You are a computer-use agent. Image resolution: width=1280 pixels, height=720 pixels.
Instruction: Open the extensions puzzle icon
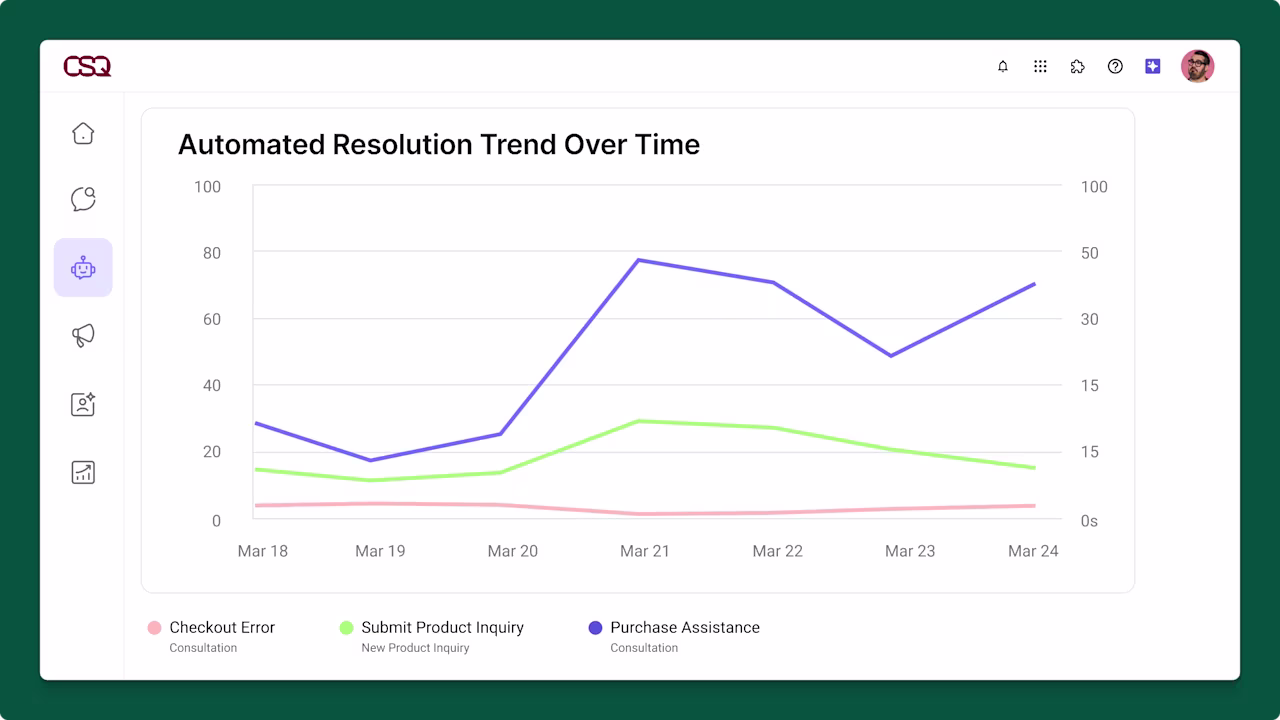[1077, 66]
